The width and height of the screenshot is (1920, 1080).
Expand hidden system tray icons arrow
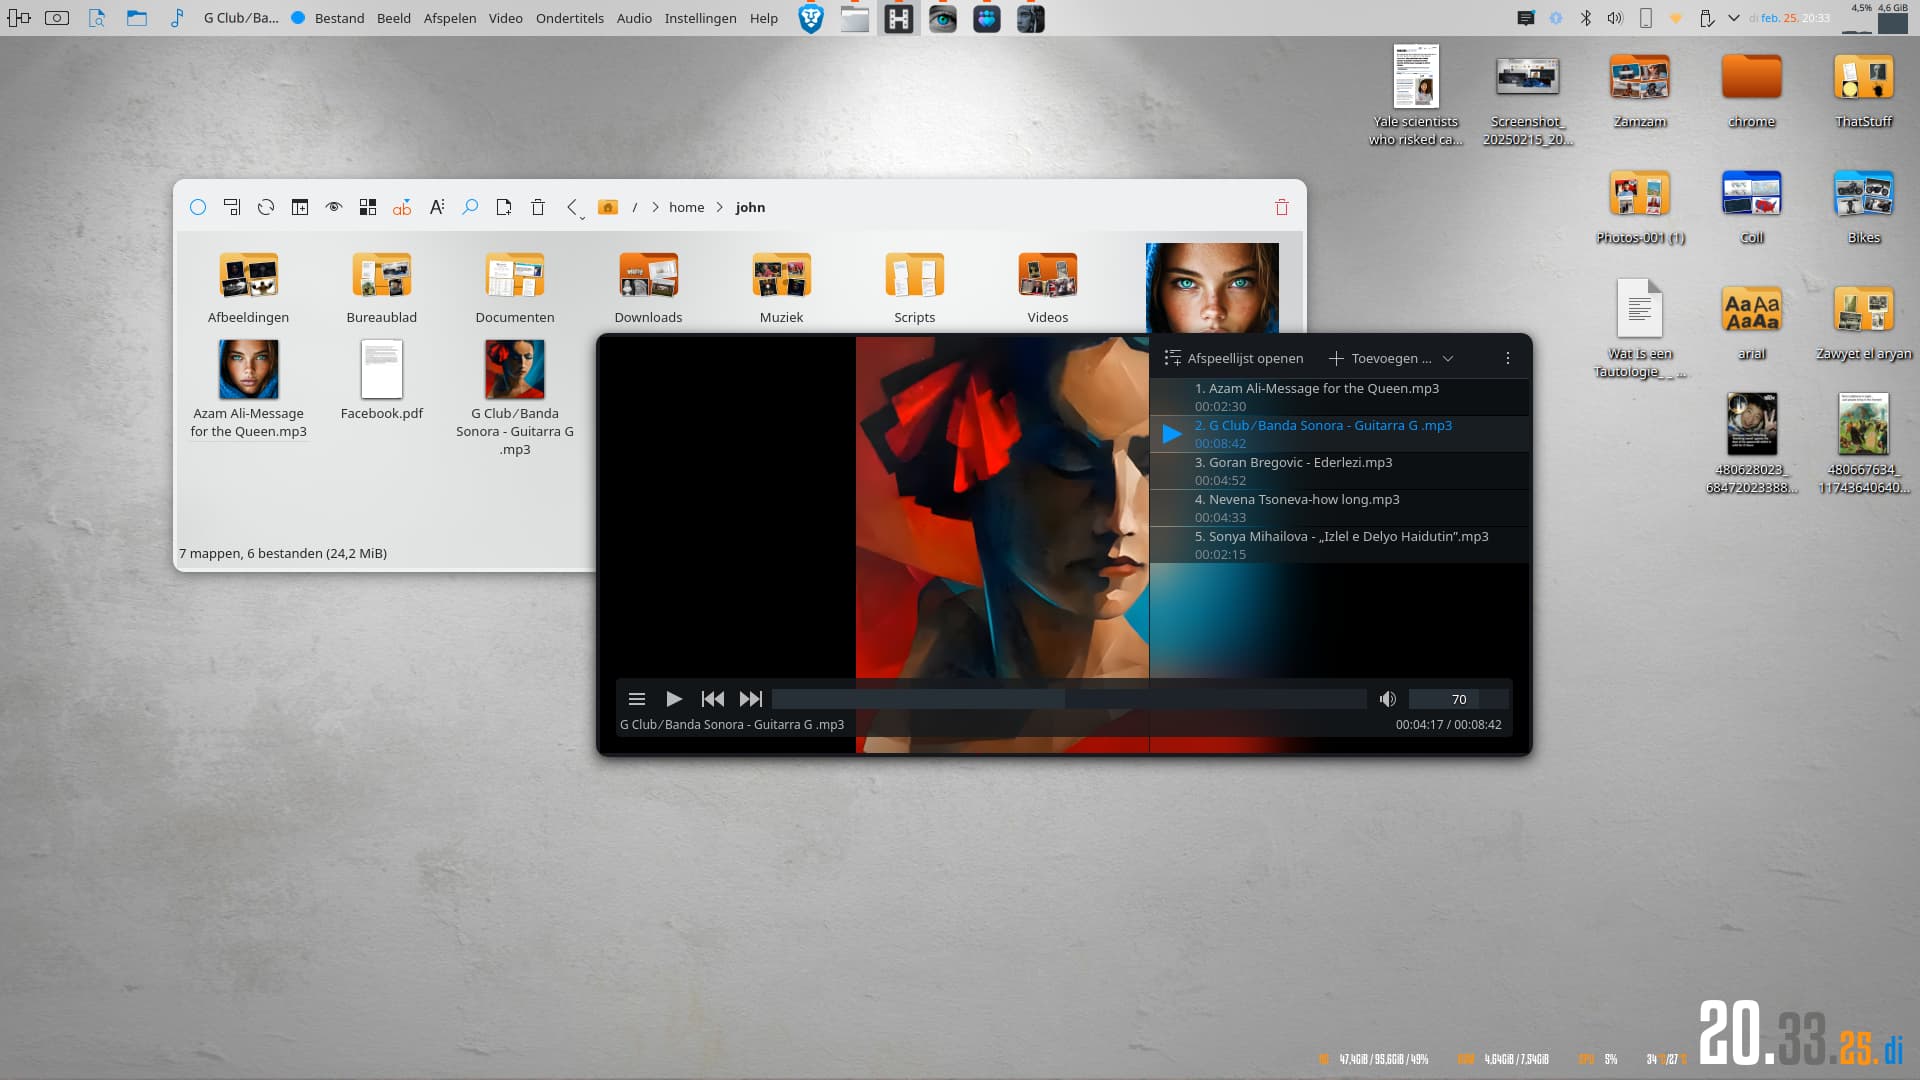pyautogui.click(x=1734, y=18)
